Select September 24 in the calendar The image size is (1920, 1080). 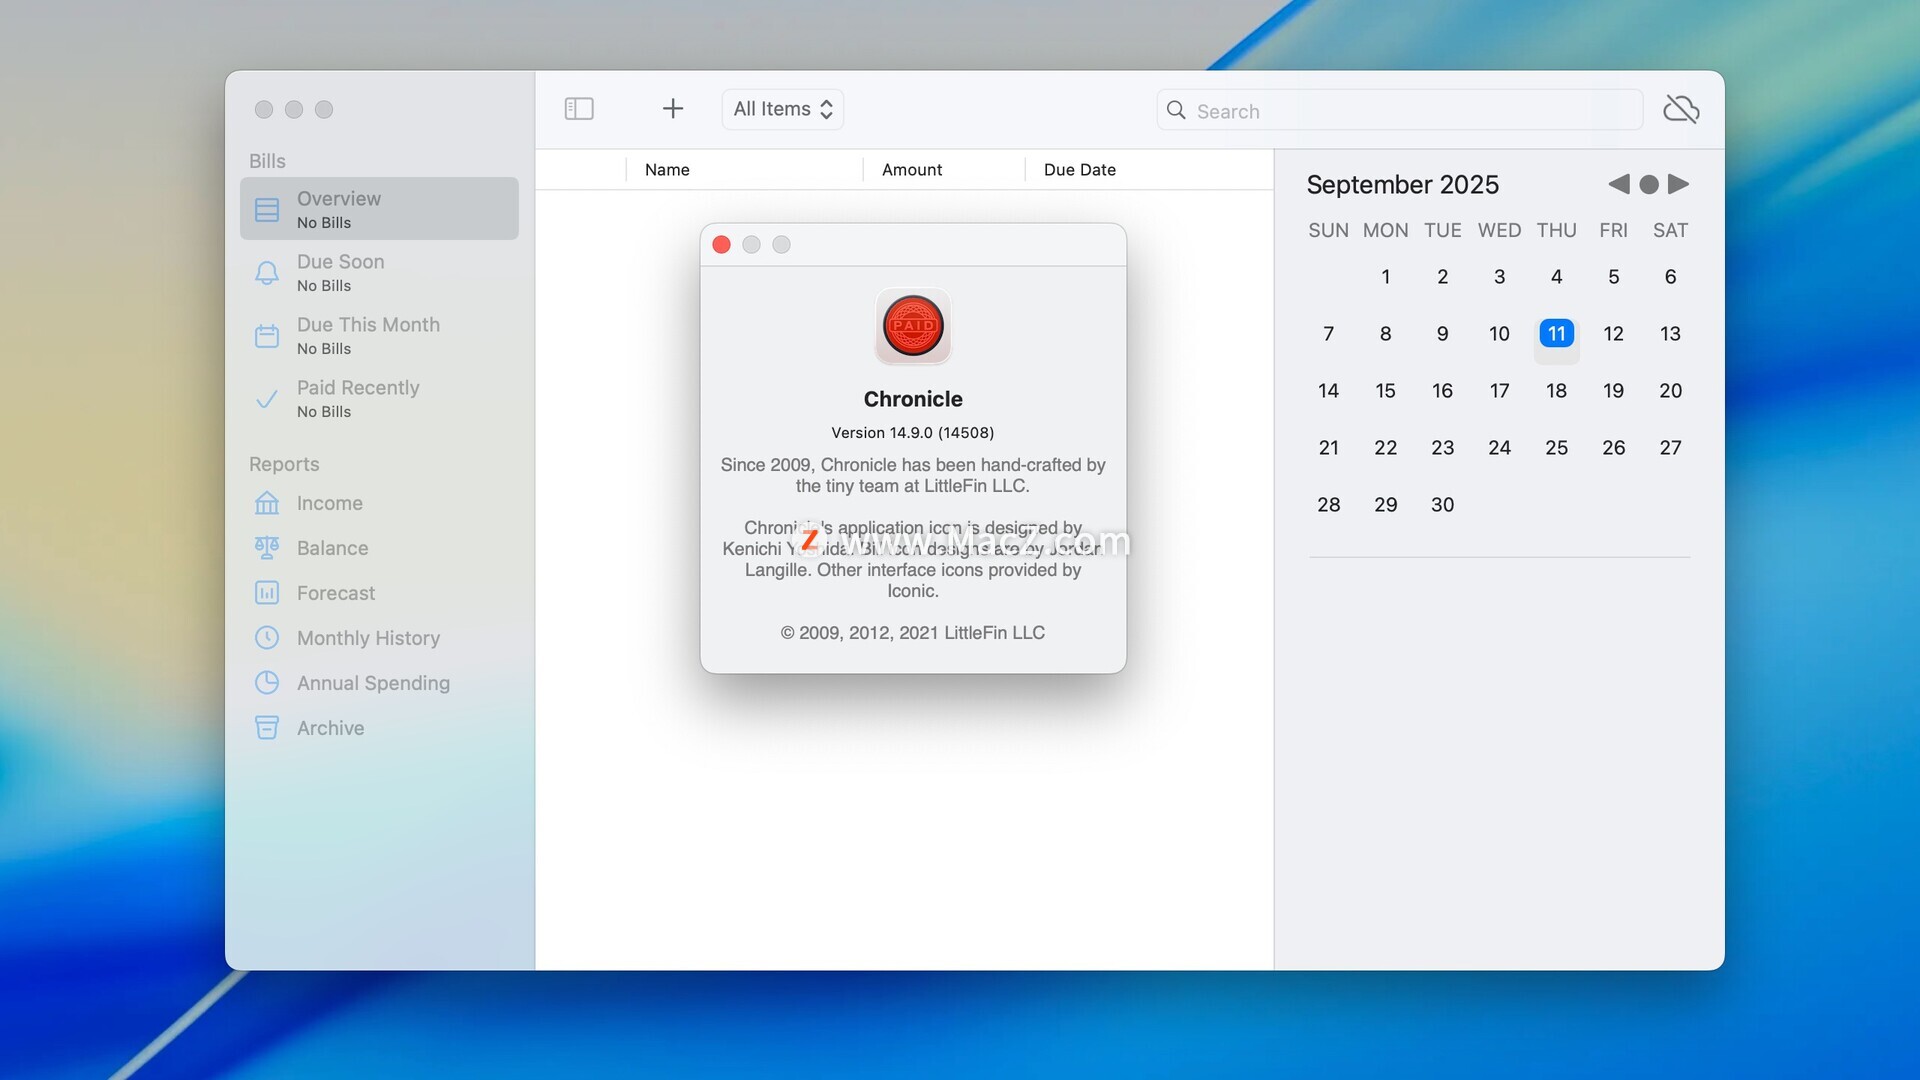coord(1500,448)
